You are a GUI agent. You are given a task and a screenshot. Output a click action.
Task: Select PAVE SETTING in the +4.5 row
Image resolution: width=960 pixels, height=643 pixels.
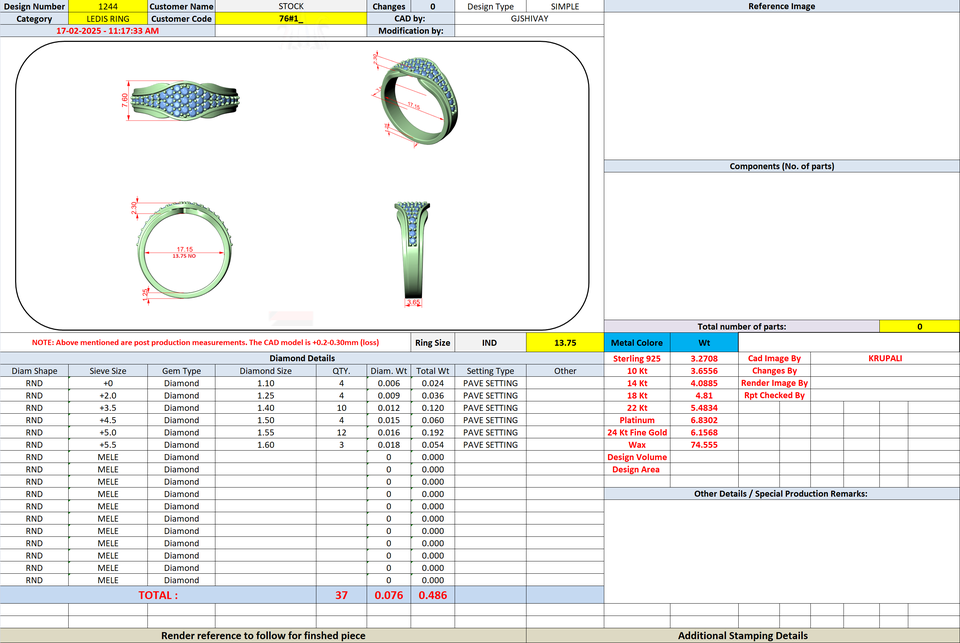490,419
